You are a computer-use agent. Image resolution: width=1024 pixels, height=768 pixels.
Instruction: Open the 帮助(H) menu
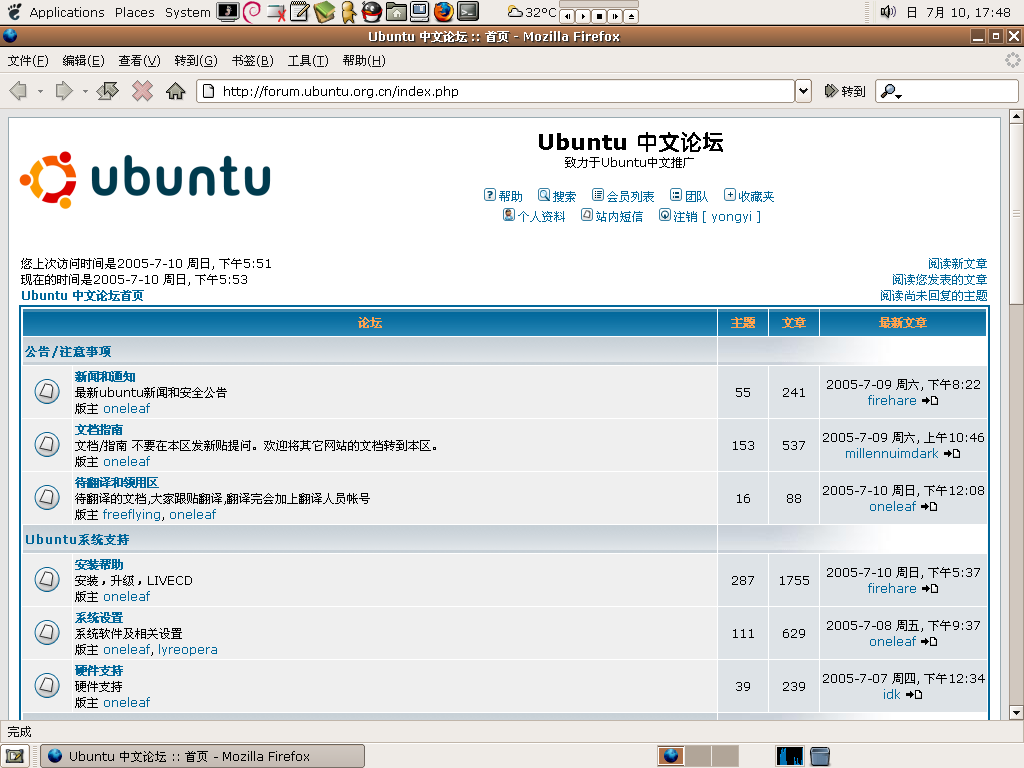(364, 61)
